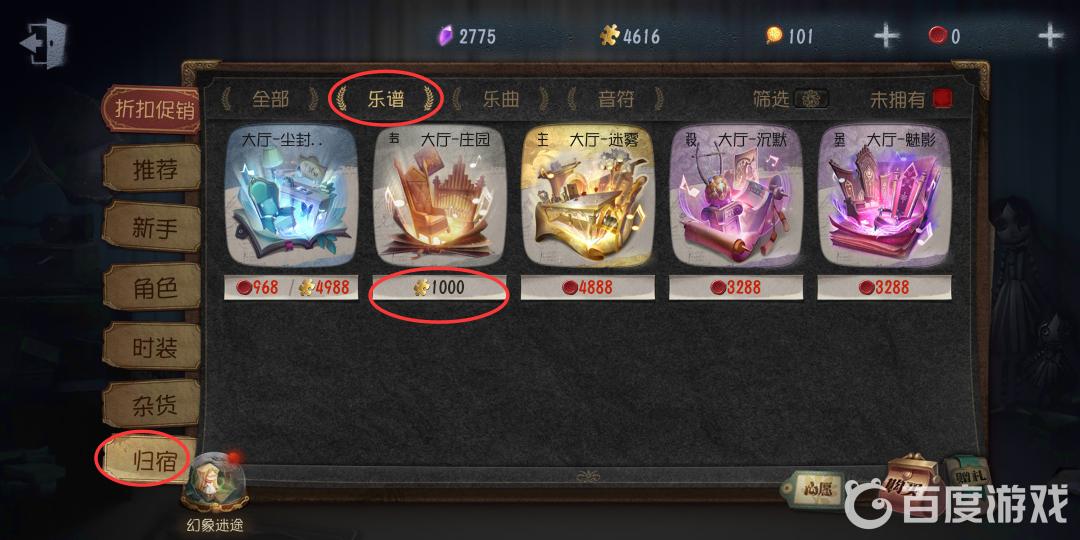Tap the gold puzzle clue icon
Image resolution: width=1080 pixels, height=540 pixels.
[x=610, y=35]
